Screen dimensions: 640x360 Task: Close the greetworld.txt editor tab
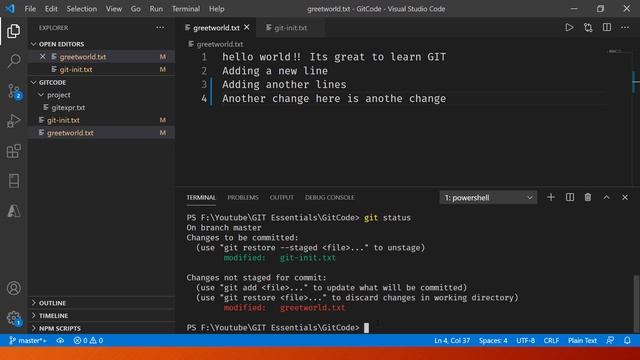(x=247, y=27)
